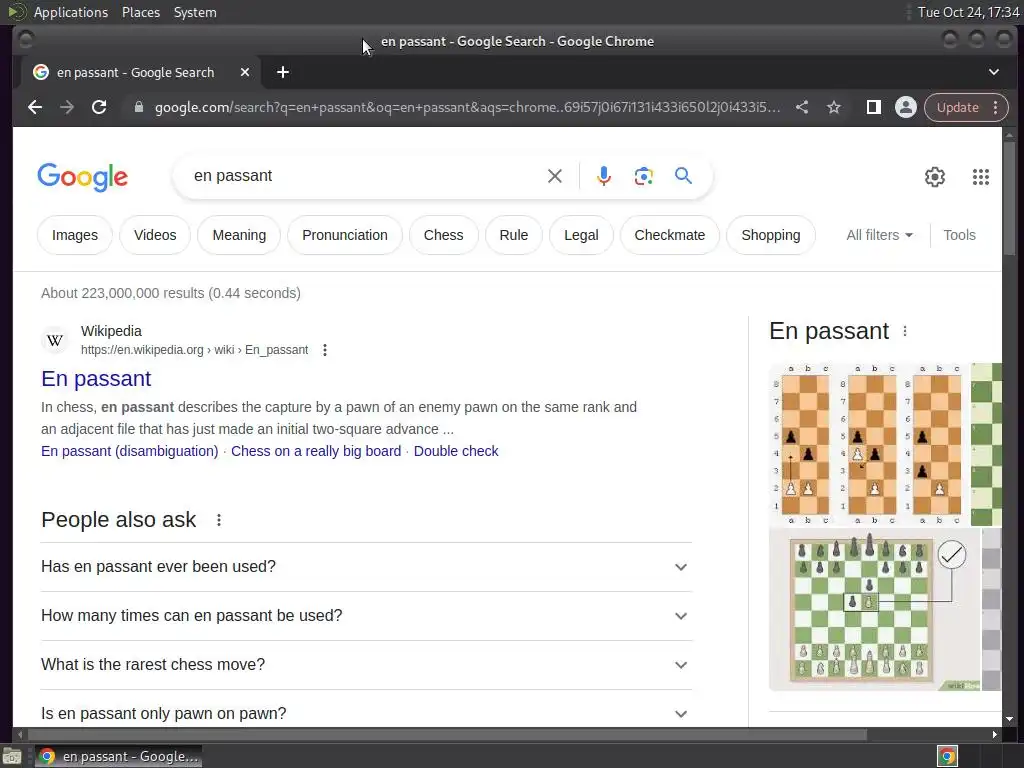
Task: Go to Google home via logo
Action: click(x=82, y=177)
